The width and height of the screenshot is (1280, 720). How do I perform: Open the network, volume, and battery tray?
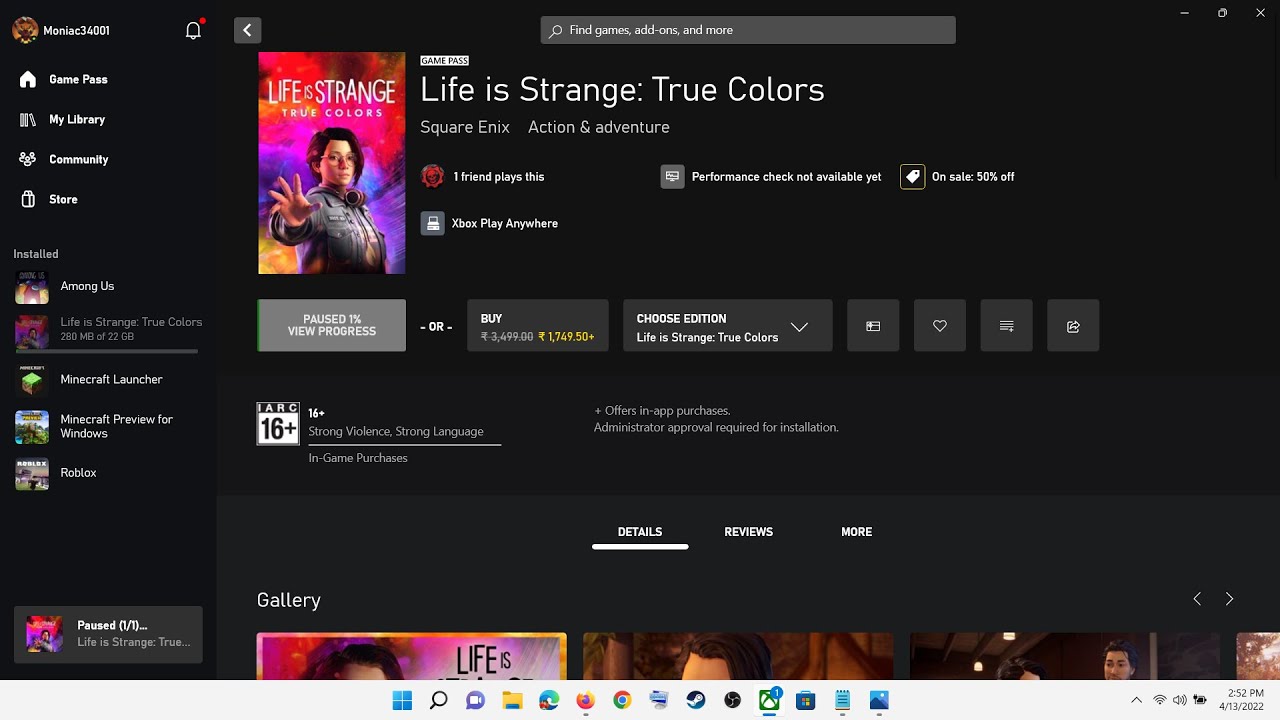1180,700
